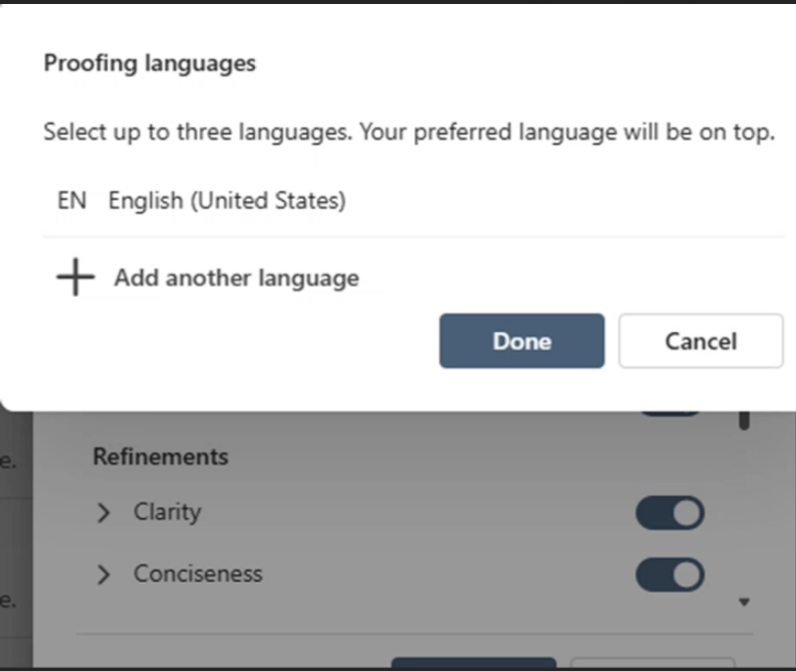This screenshot has height=671, width=796.
Task: Click the Proofing languages dialog title
Action: (149, 64)
